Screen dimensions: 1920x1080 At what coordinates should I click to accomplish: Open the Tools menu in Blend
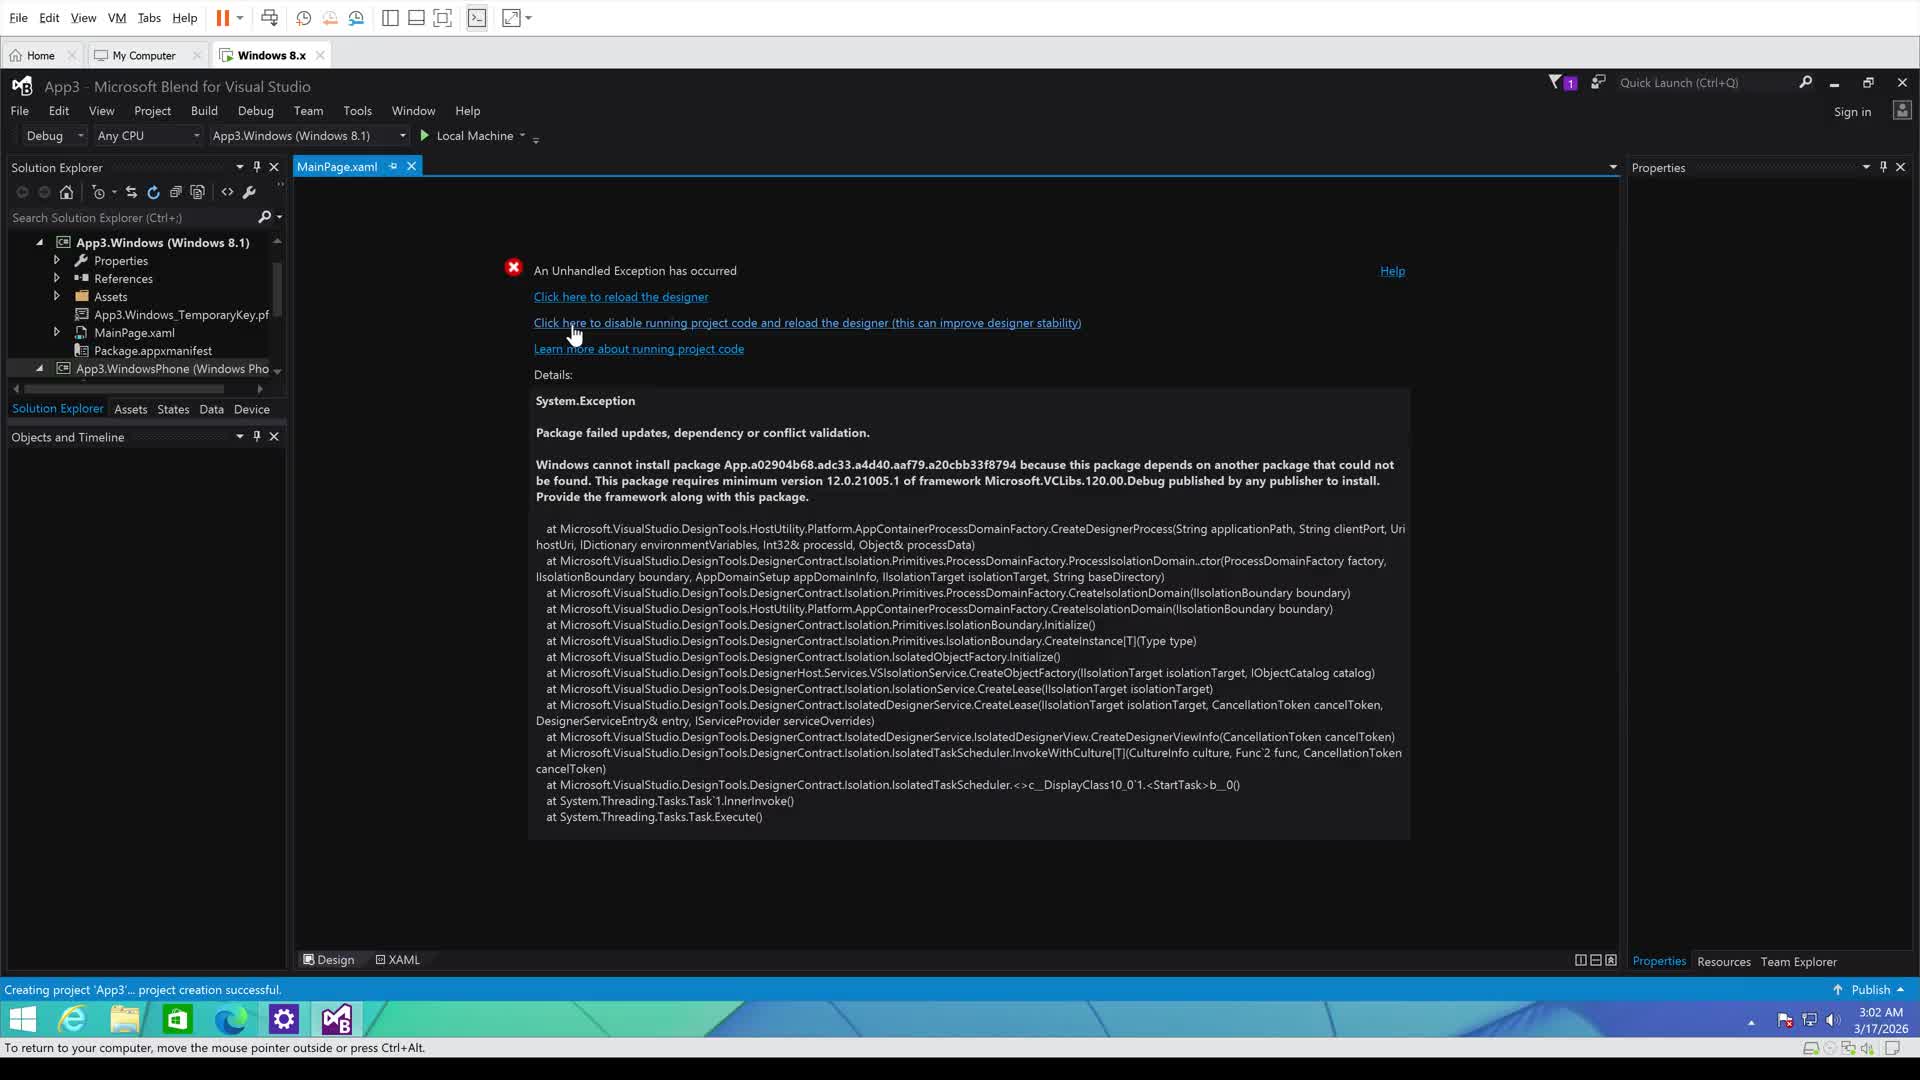click(357, 111)
